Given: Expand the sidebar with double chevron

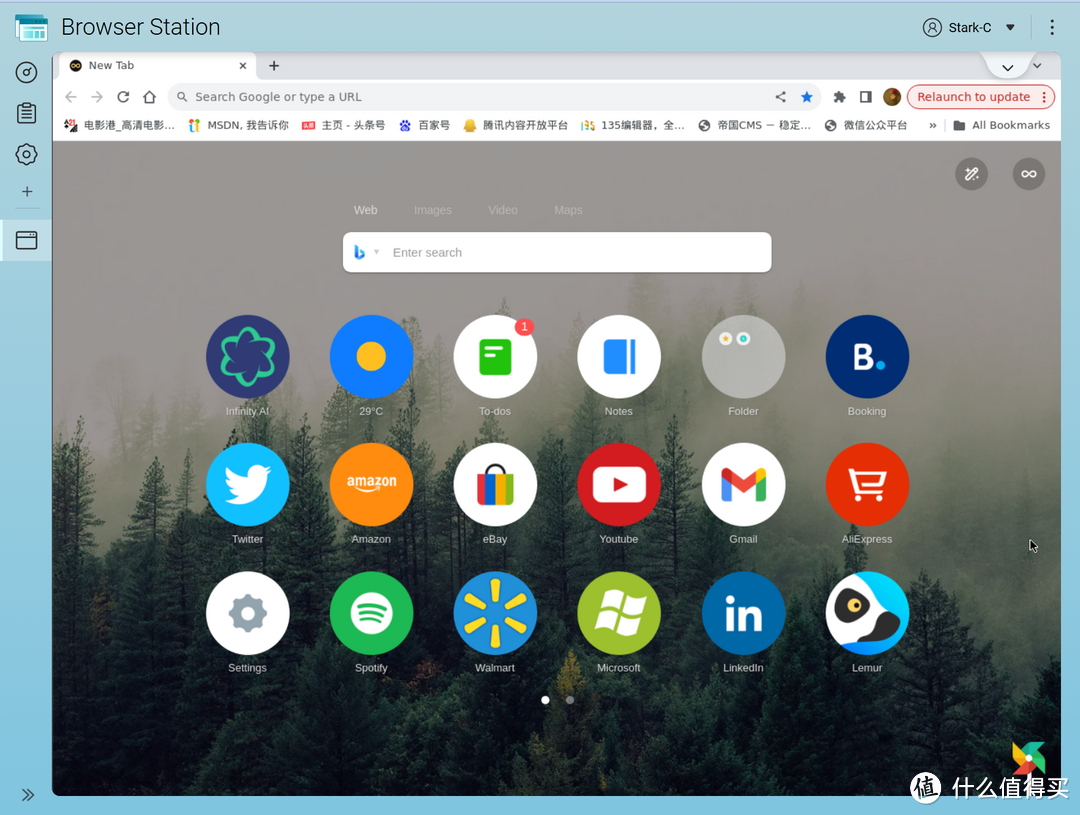Looking at the screenshot, I should click(x=28, y=795).
